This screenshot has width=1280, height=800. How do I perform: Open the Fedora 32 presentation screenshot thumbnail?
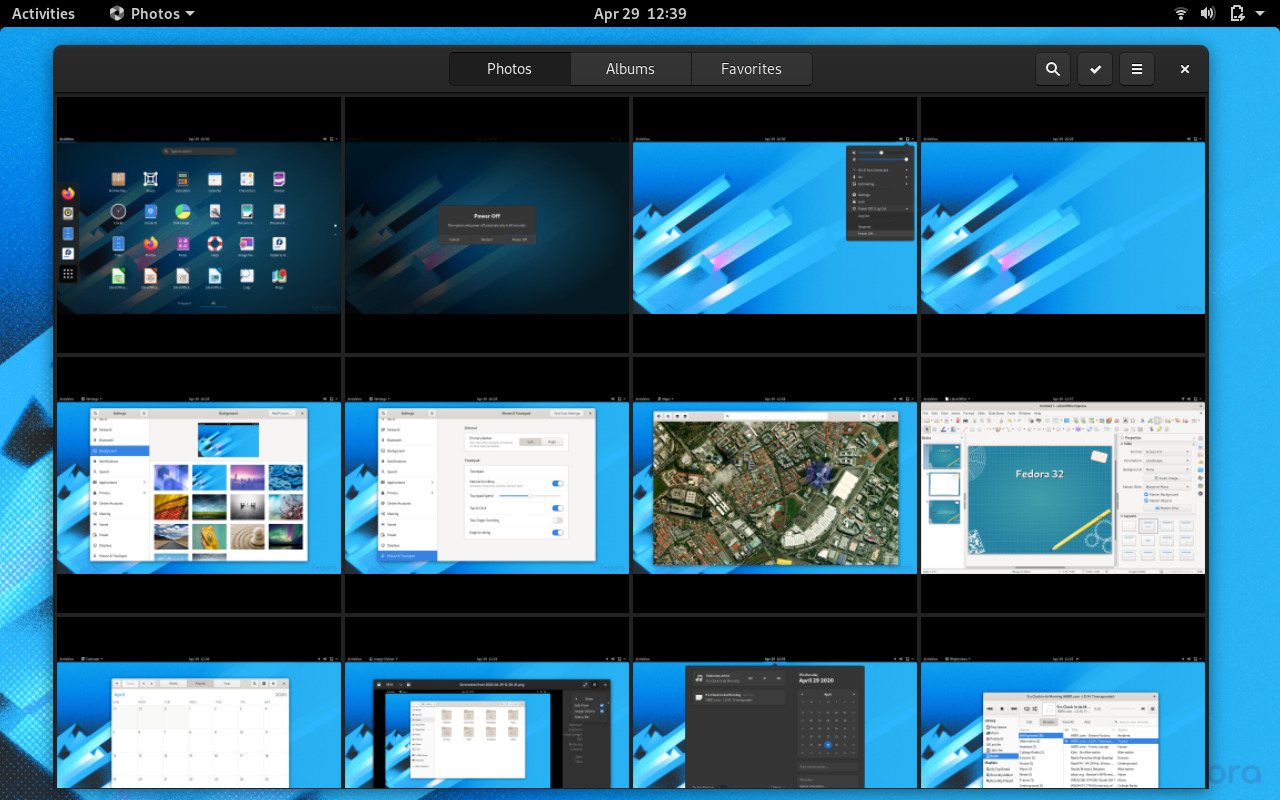[1063, 485]
